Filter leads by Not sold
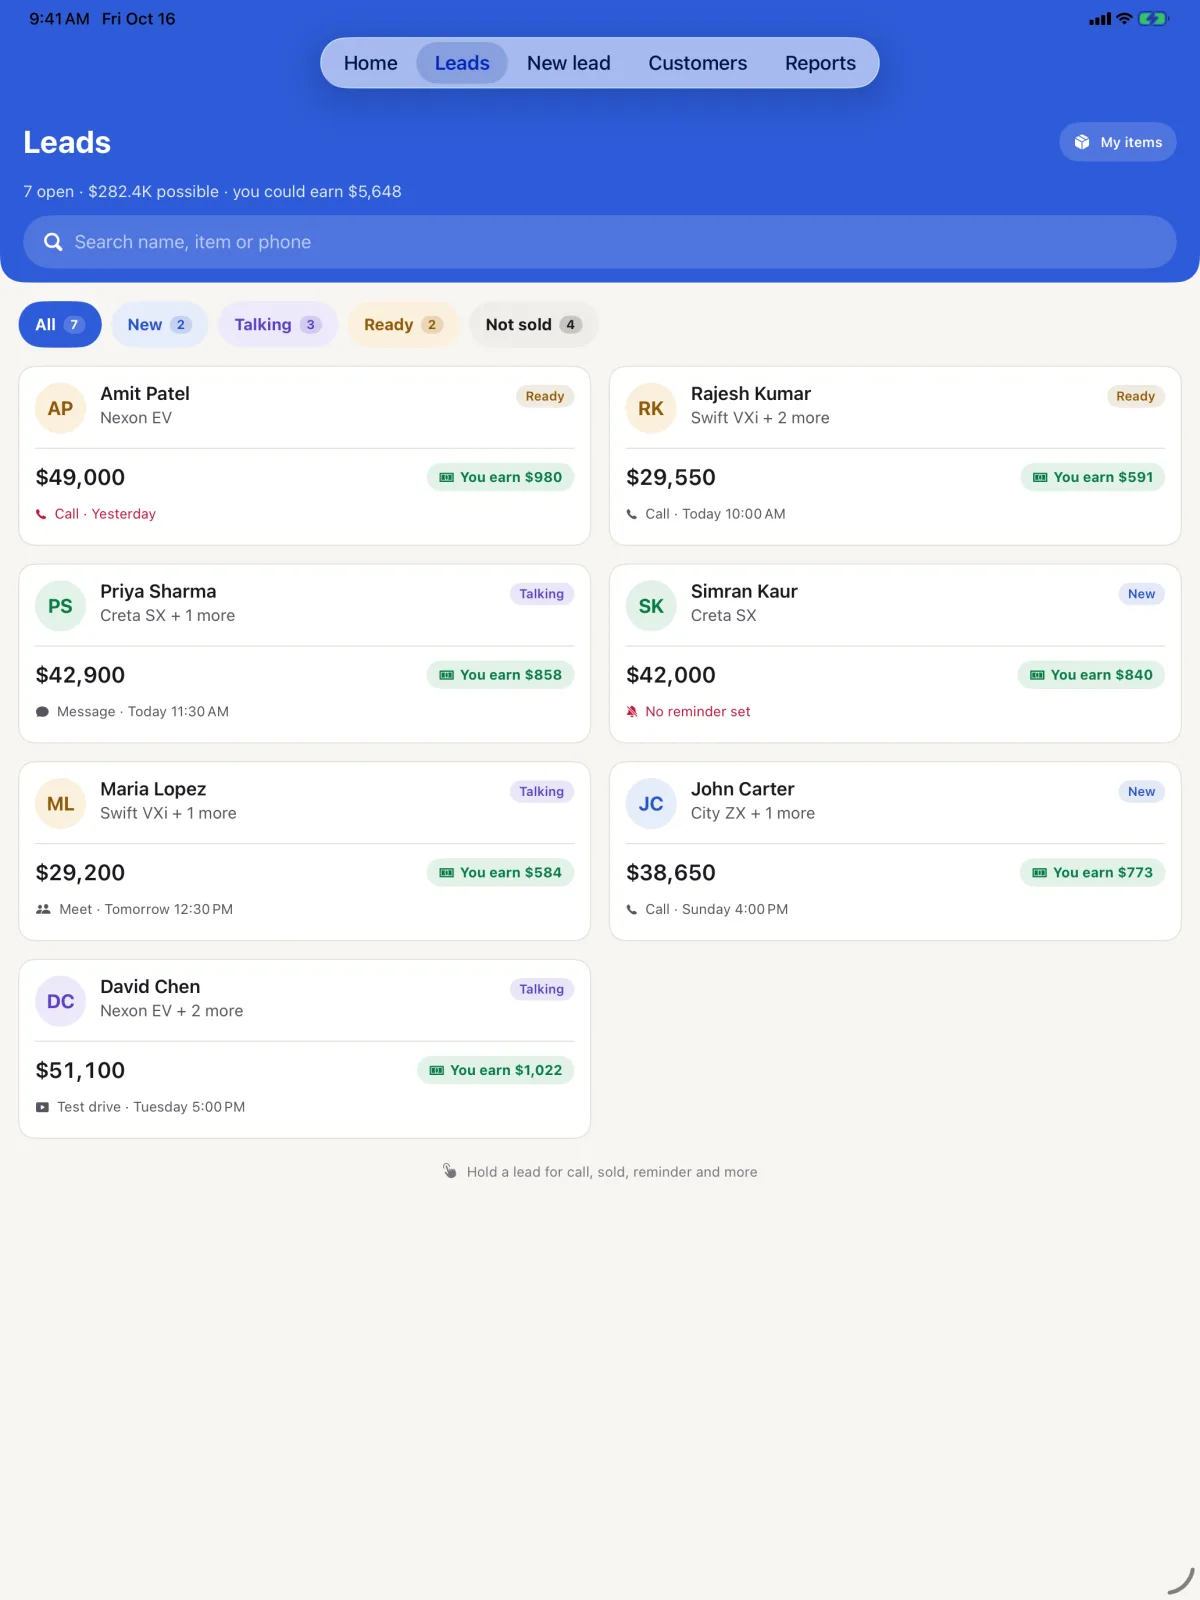Viewport: 1200px width, 1600px height. (x=533, y=324)
